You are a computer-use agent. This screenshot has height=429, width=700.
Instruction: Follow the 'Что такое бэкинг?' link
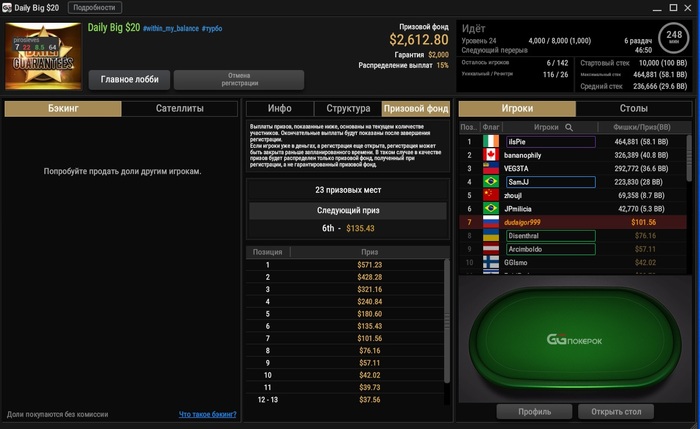click(x=208, y=414)
